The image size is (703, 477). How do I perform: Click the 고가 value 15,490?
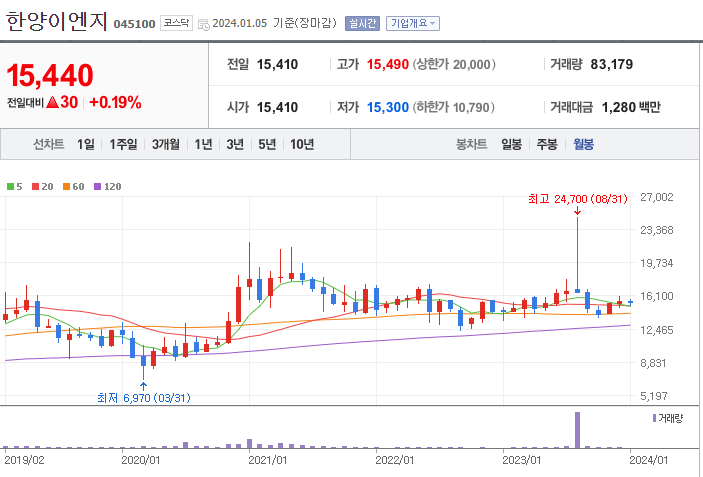pyautogui.click(x=388, y=65)
